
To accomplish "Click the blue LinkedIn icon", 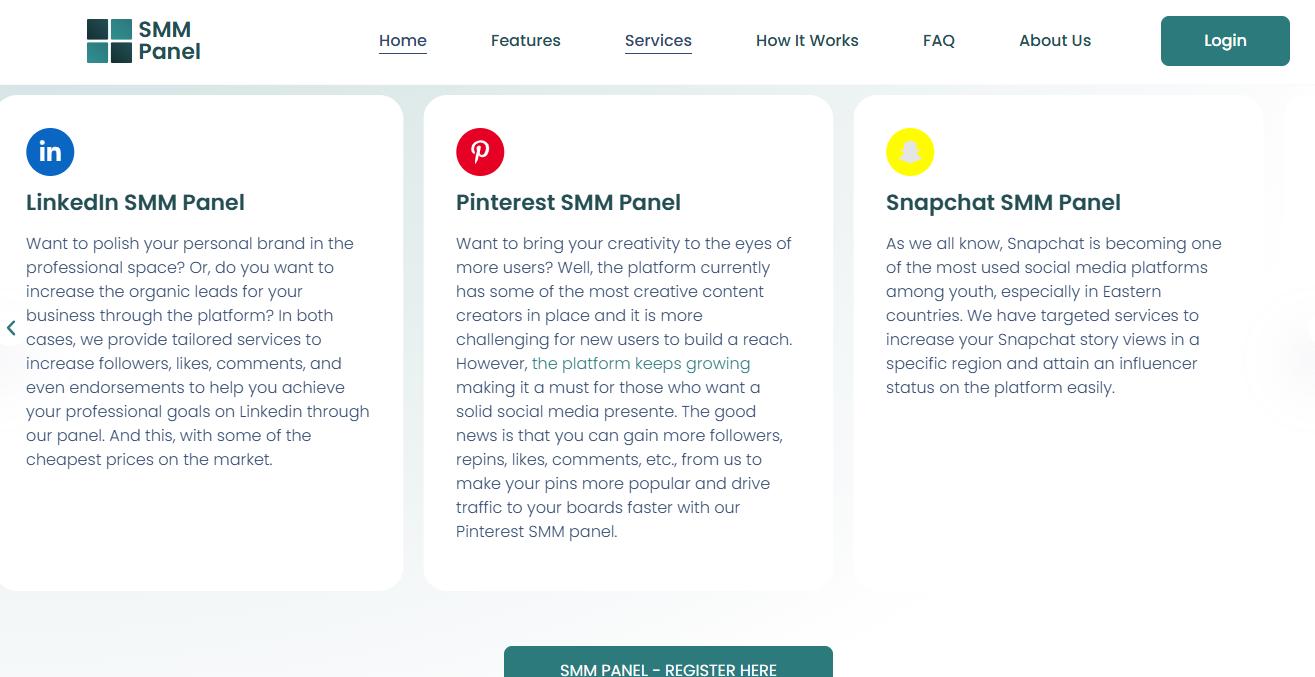I will 50,152.
